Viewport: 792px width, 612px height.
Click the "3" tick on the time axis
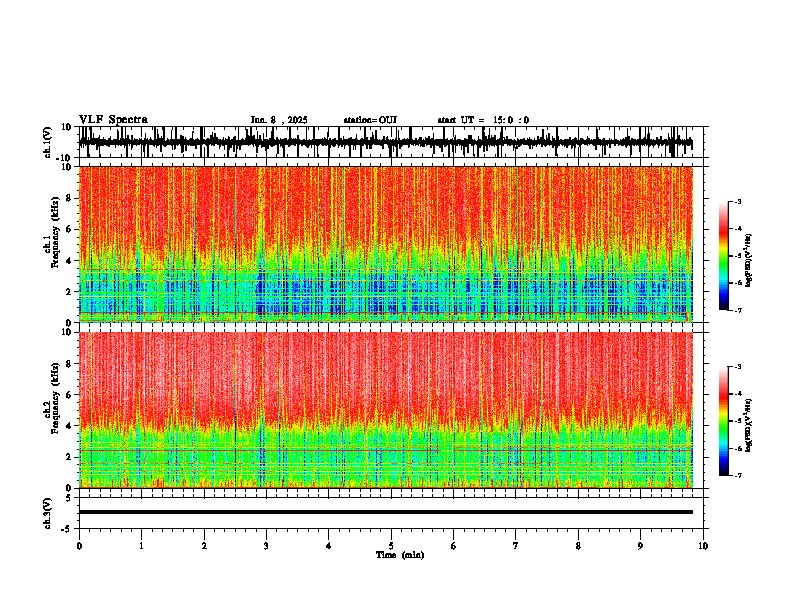pos(266,546)
